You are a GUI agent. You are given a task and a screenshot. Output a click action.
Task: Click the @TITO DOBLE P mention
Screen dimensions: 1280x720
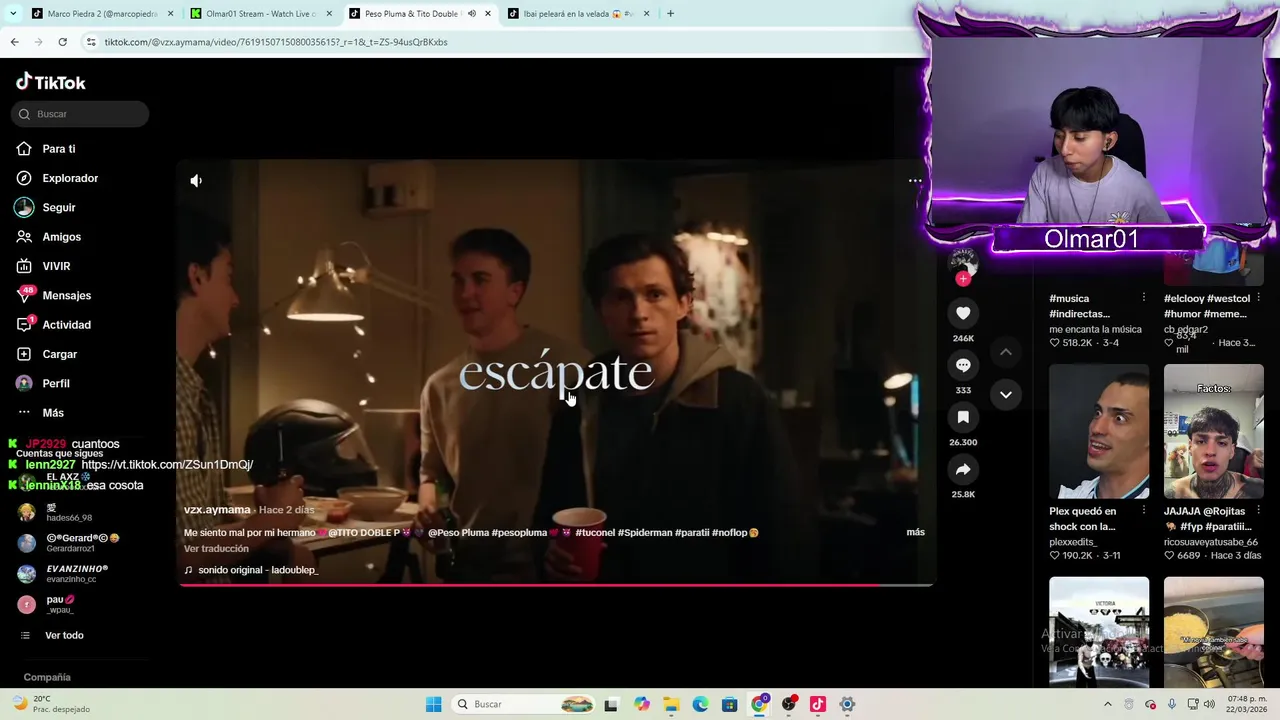[x=363, y=533]
